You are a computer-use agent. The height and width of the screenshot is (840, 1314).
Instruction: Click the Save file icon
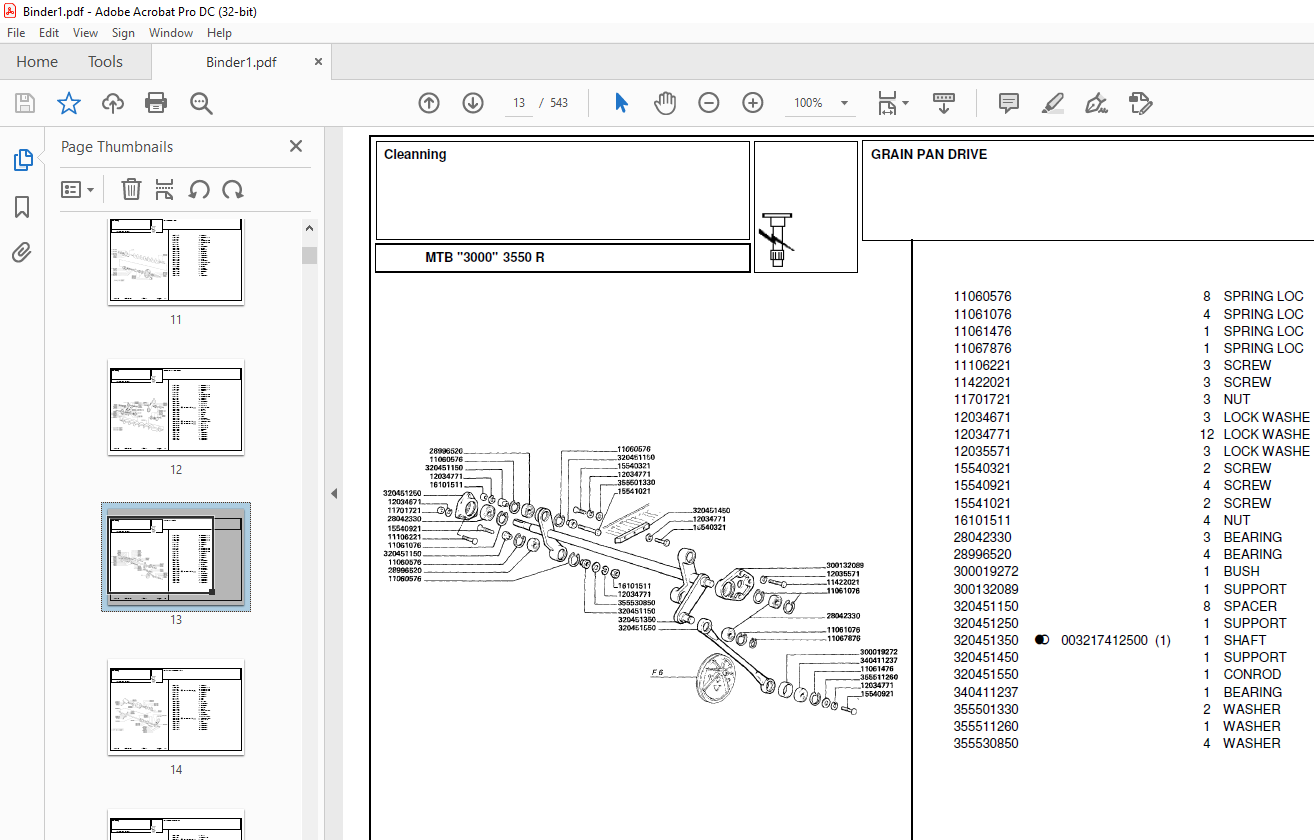(25, 103)
